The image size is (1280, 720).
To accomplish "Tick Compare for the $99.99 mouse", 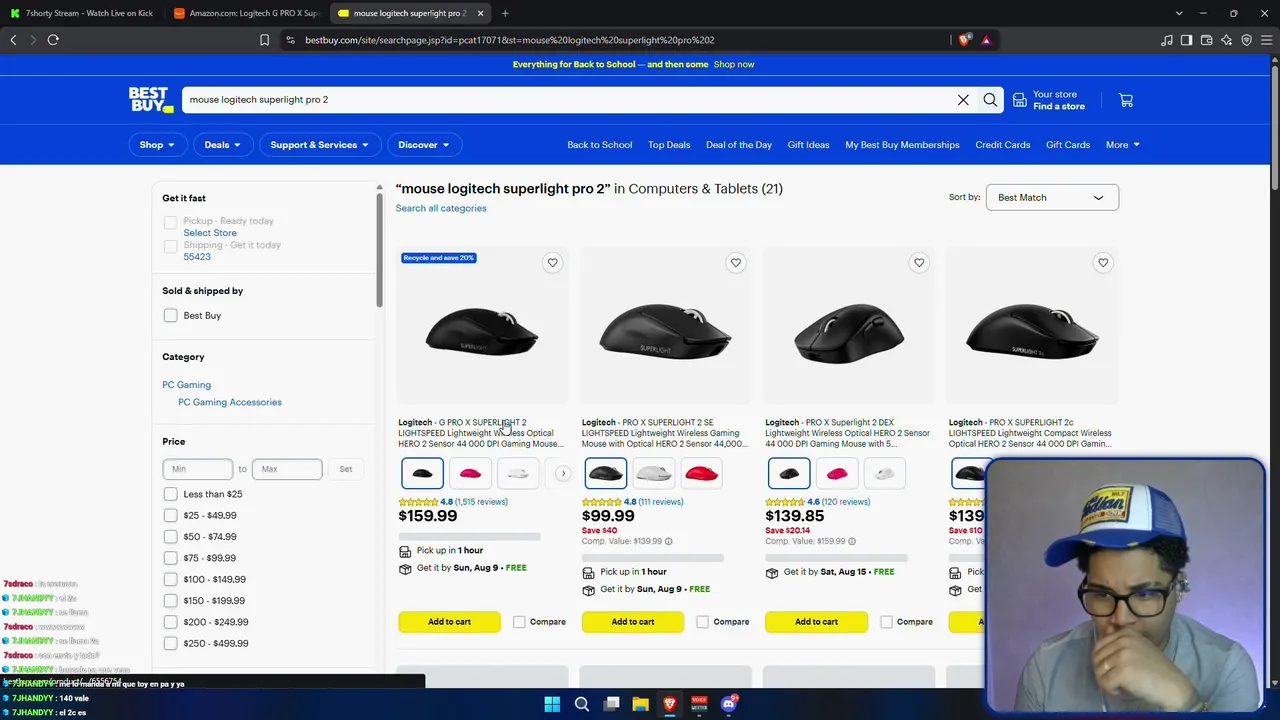I will (x=702, y=622).
